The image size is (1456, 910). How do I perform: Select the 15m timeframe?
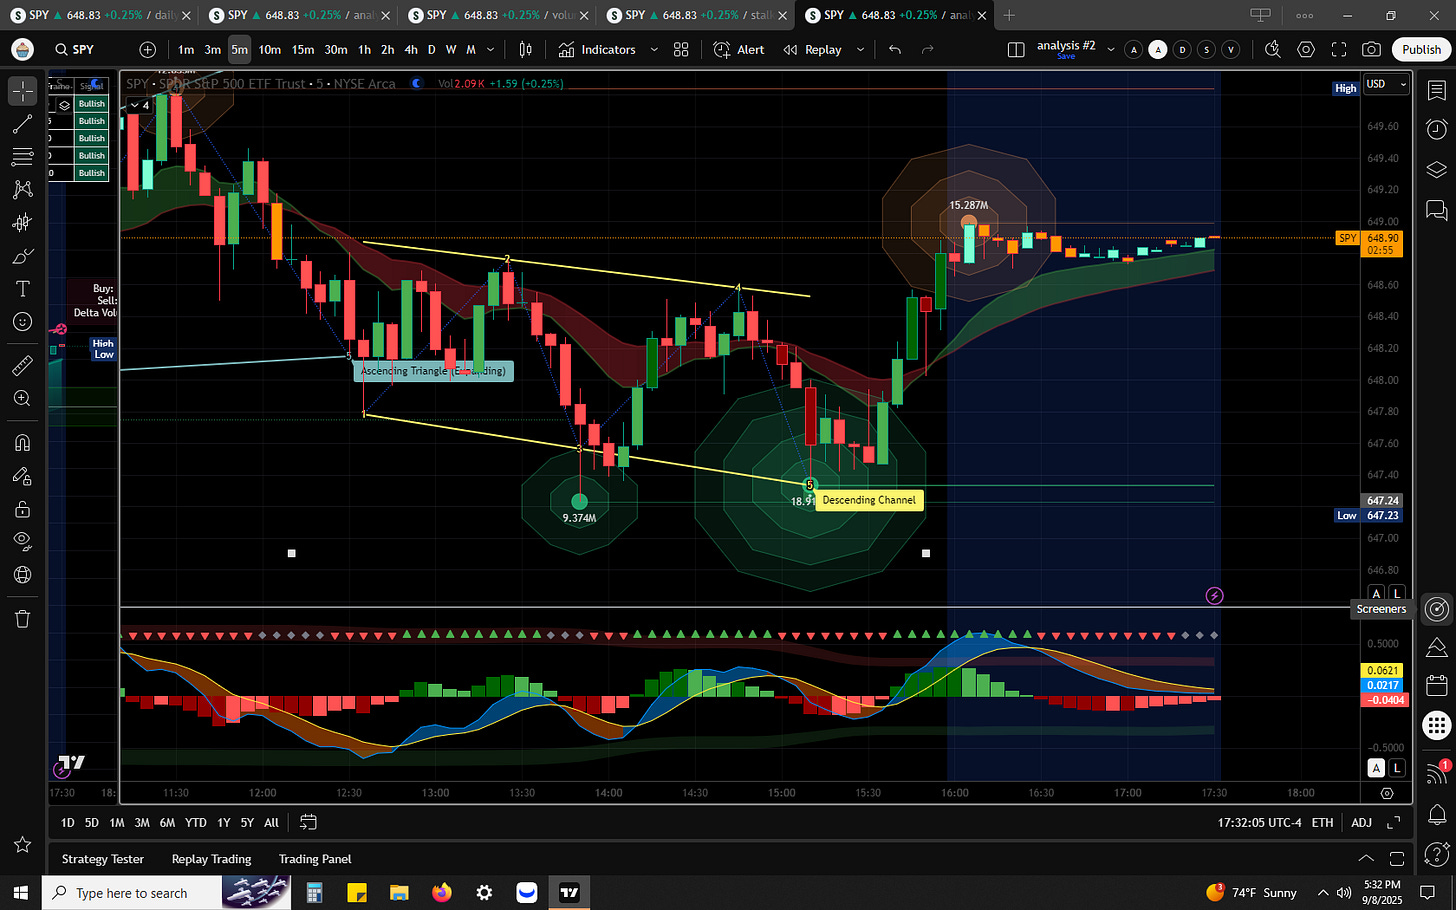pyautogui.click(x=303, y=50)
